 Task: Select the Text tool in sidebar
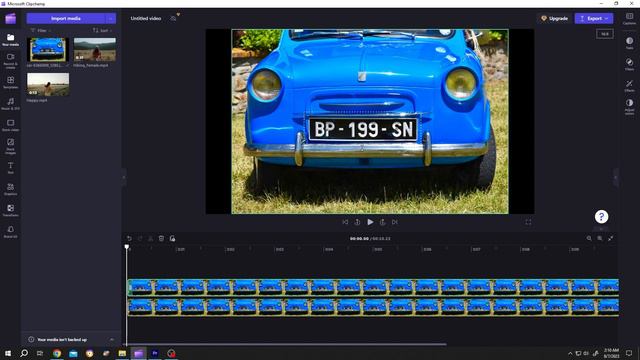pyautogui.click(x=11, y=167)
